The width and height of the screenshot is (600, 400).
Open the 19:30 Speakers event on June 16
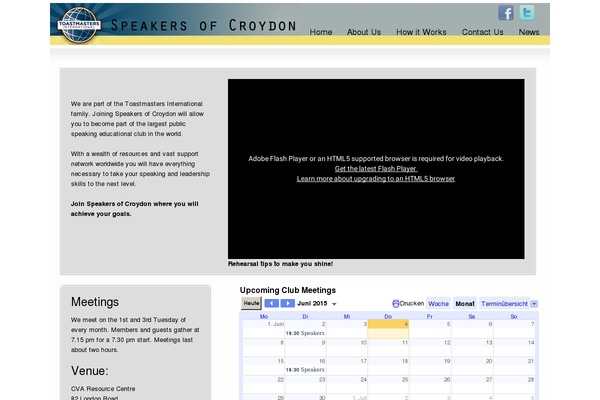click(305, 370)
